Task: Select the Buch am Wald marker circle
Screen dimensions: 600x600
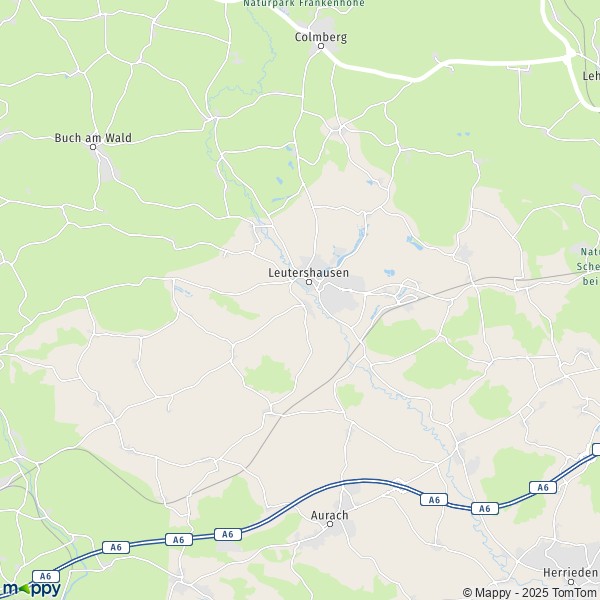Action: coord(93,147)
